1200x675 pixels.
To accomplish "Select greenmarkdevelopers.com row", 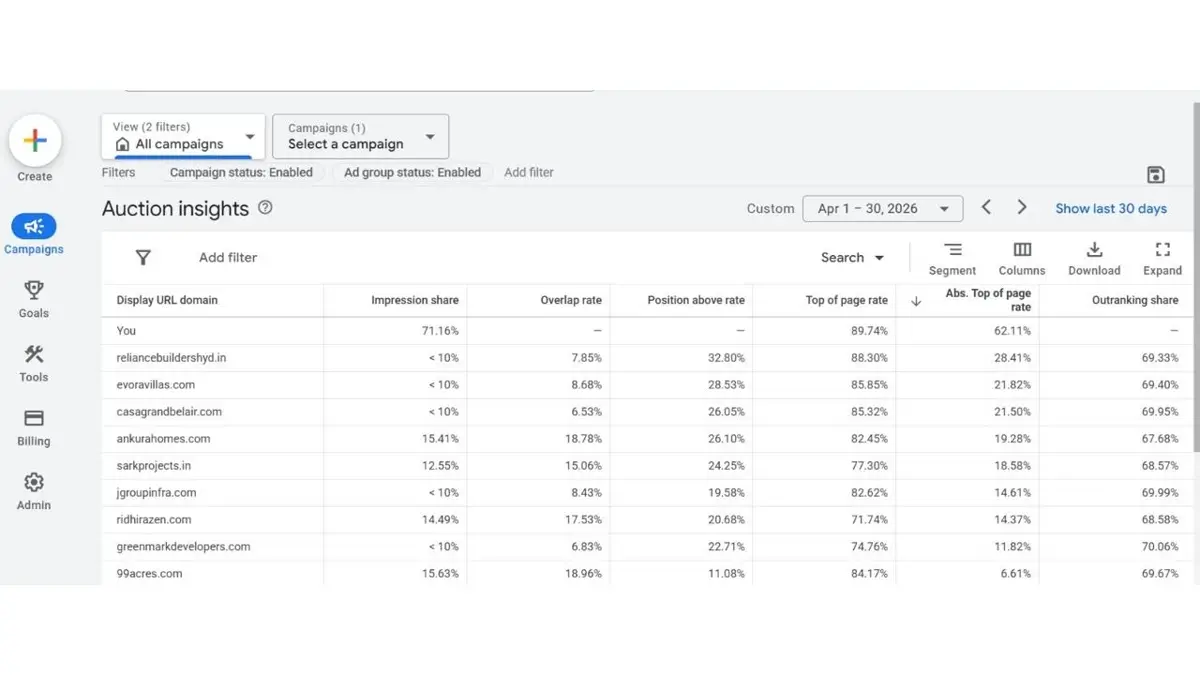I will point(647,546).
